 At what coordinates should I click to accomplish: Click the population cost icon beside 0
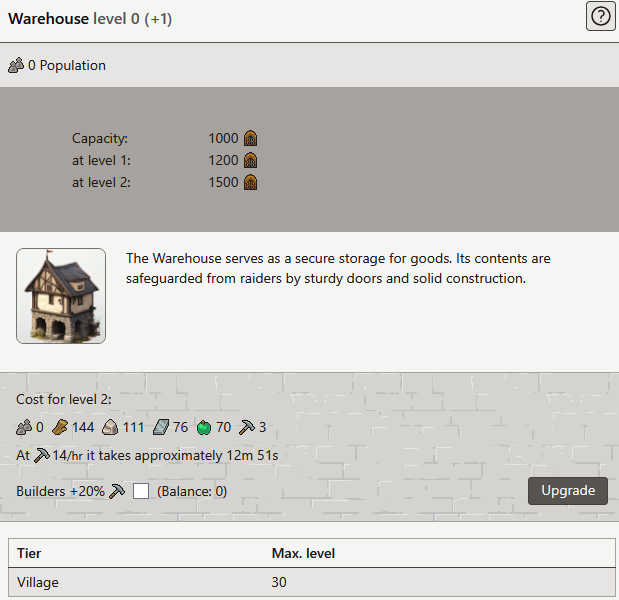(24, 428)
